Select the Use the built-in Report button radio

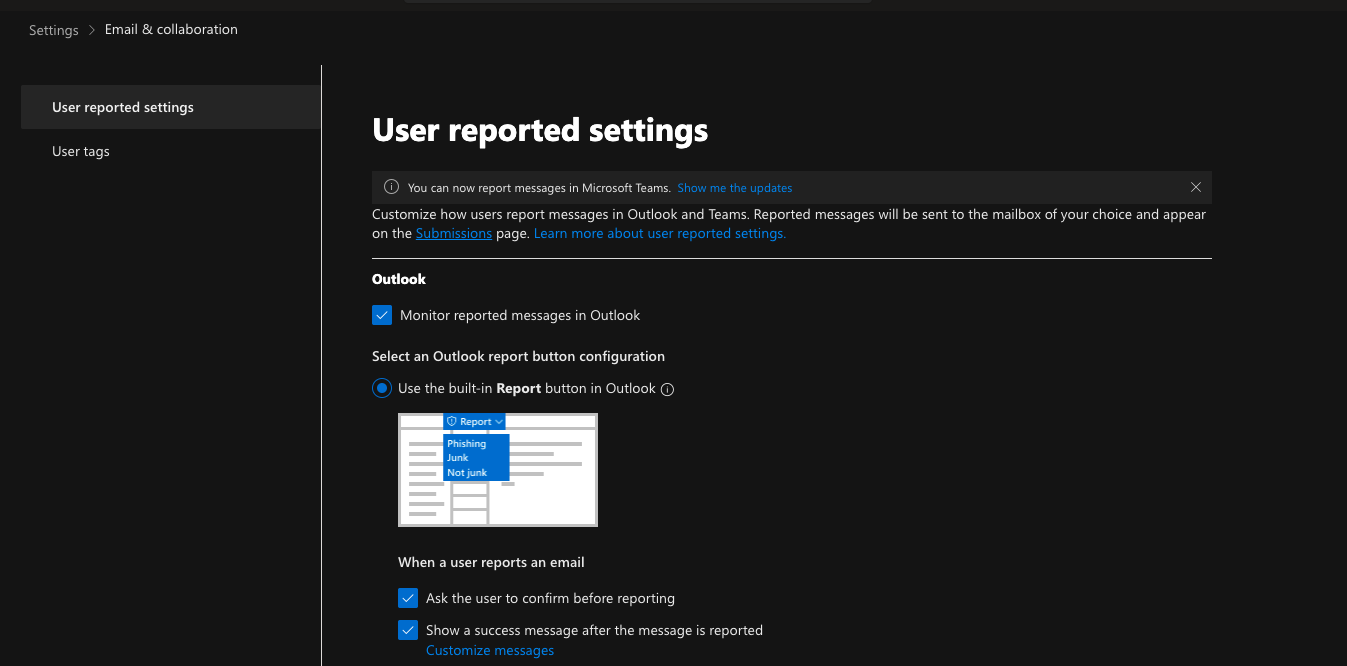pos(382,388)
